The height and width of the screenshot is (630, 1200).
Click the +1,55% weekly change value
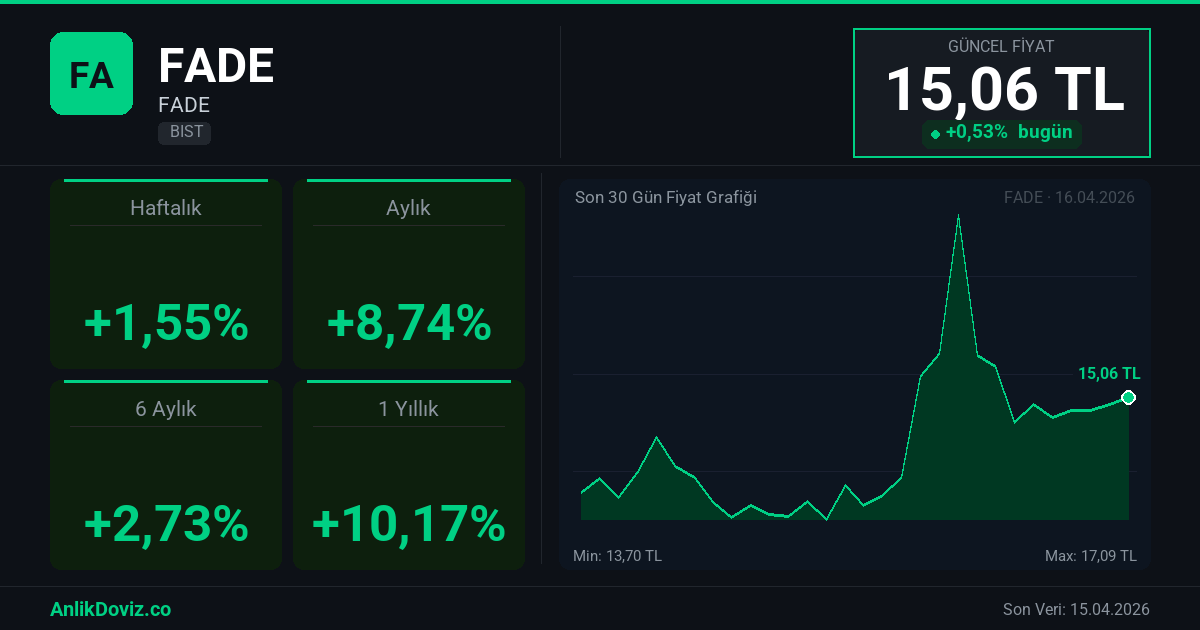point(166,323)
